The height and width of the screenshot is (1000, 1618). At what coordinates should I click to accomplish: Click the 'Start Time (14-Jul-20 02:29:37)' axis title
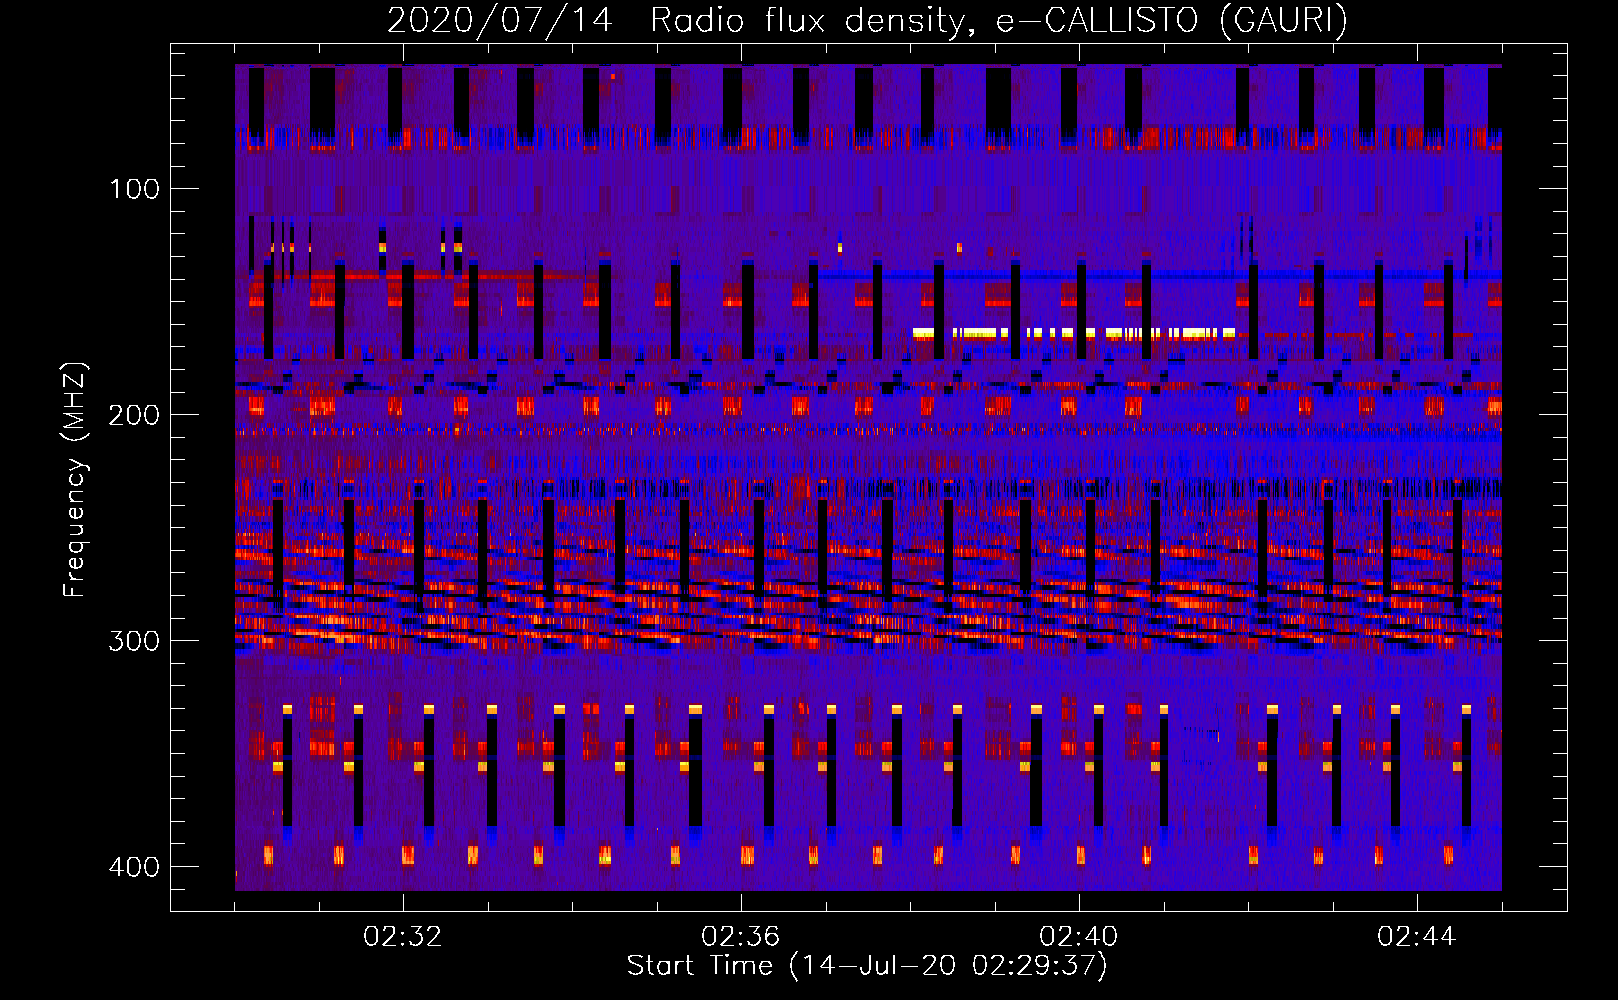867,966
